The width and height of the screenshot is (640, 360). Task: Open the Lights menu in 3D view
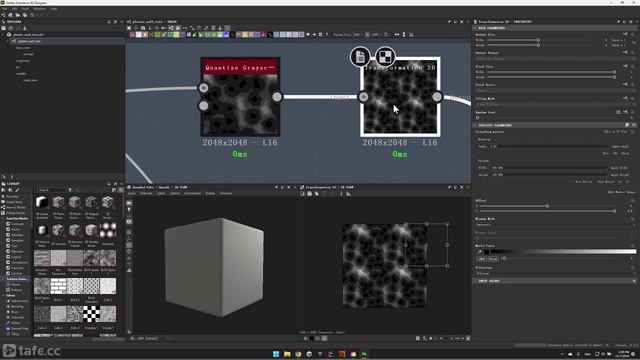point(161,193)
